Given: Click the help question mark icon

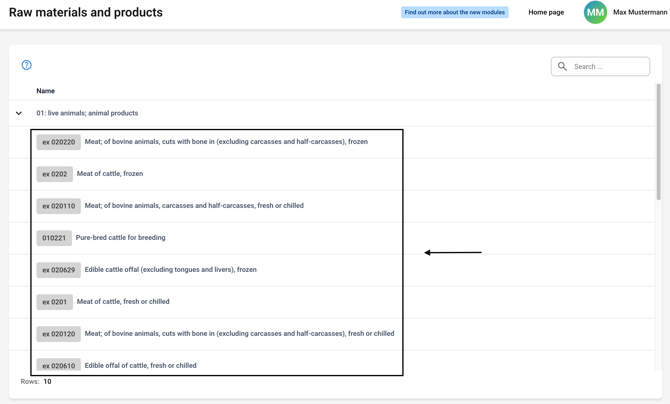Looking at the screenshot, I should [x=27, y=65].
